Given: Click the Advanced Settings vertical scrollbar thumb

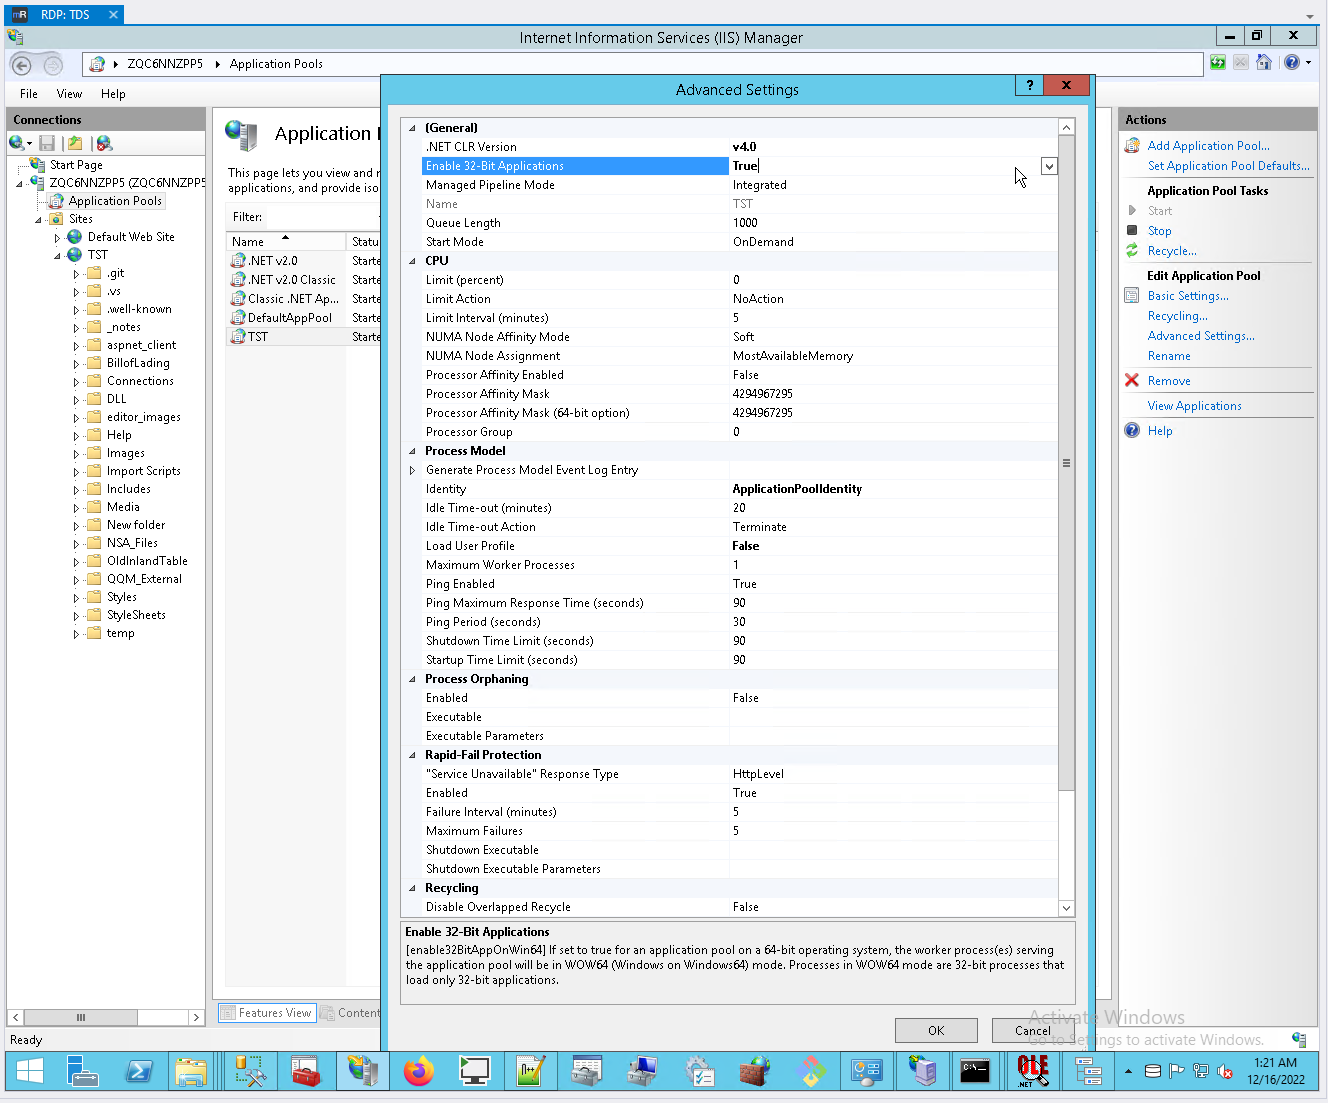Looking at the screenshot, I should click(x=1066, y=463).
